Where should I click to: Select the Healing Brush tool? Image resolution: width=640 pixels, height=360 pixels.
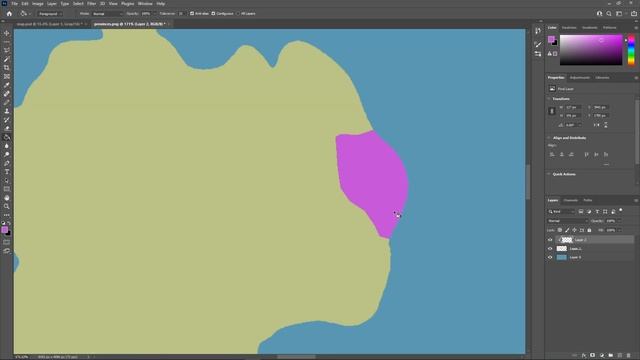click(7, 94)
